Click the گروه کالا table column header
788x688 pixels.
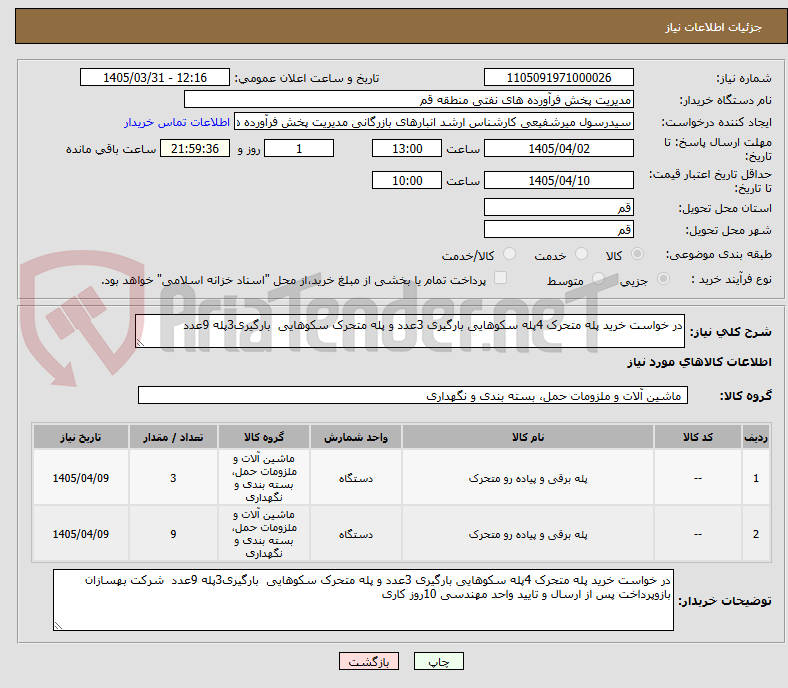(x=264, y=437)
